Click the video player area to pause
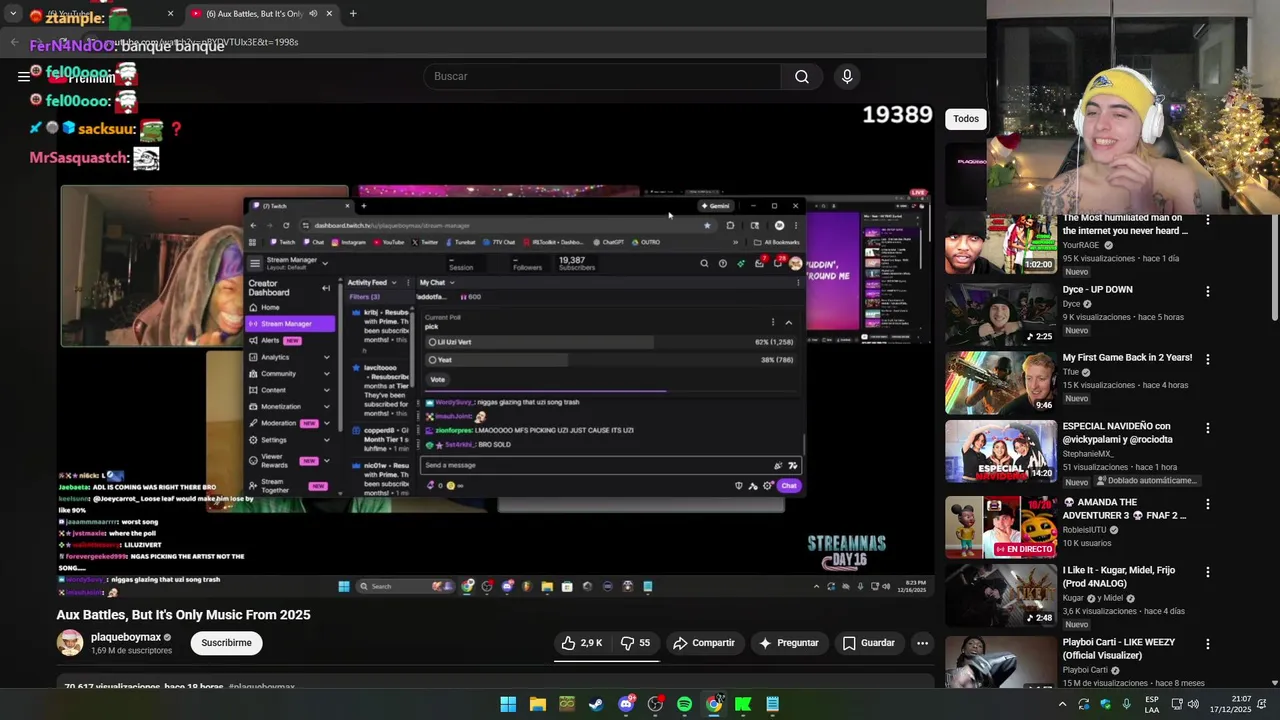 coord(495,350)
